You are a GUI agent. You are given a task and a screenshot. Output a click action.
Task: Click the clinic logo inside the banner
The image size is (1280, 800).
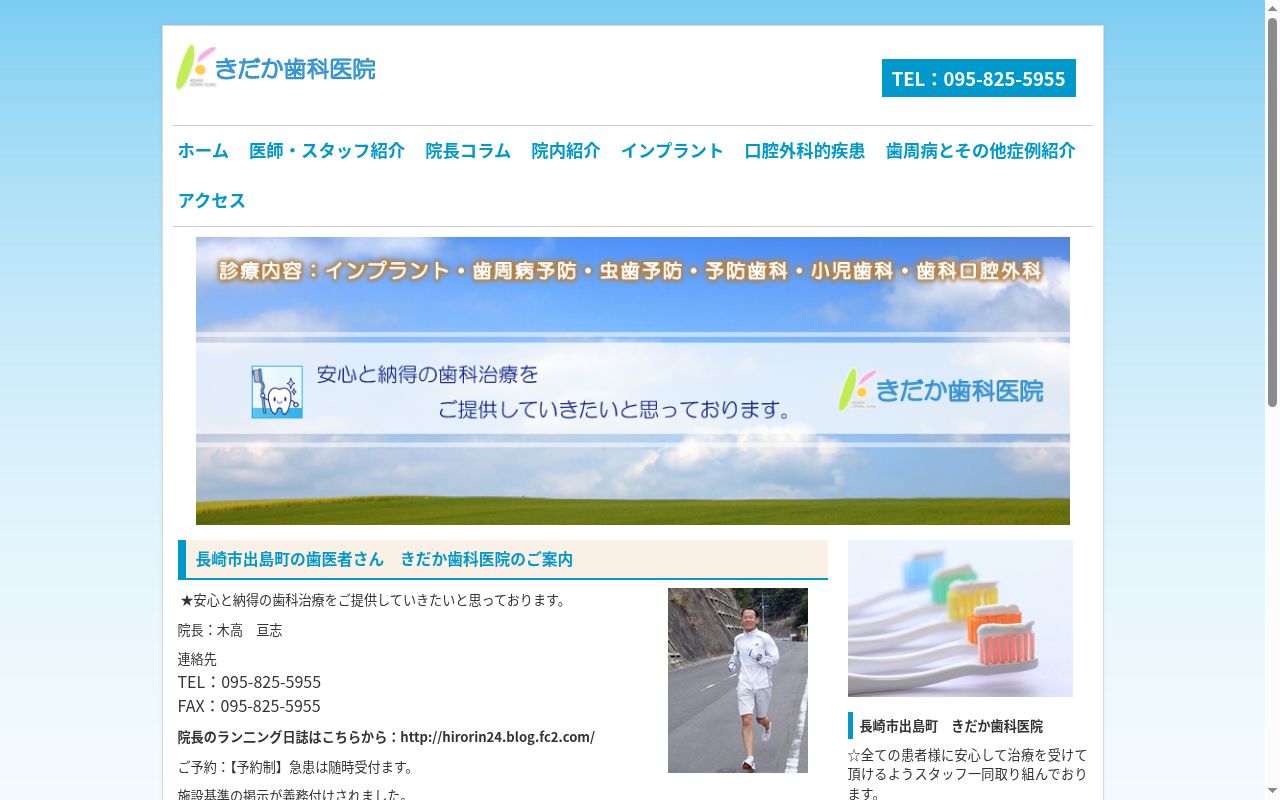(x=940, y=390)
